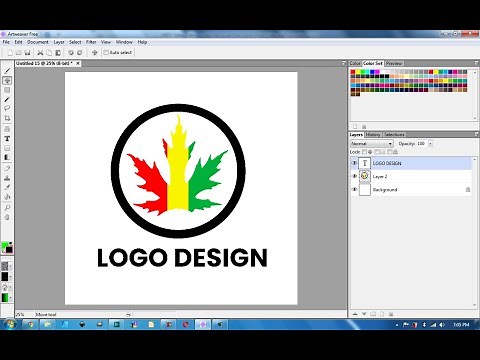The image size is (480, 360).
Task: Open the black swatch selector dropdown in toolbox
Action: pos(10,277)
